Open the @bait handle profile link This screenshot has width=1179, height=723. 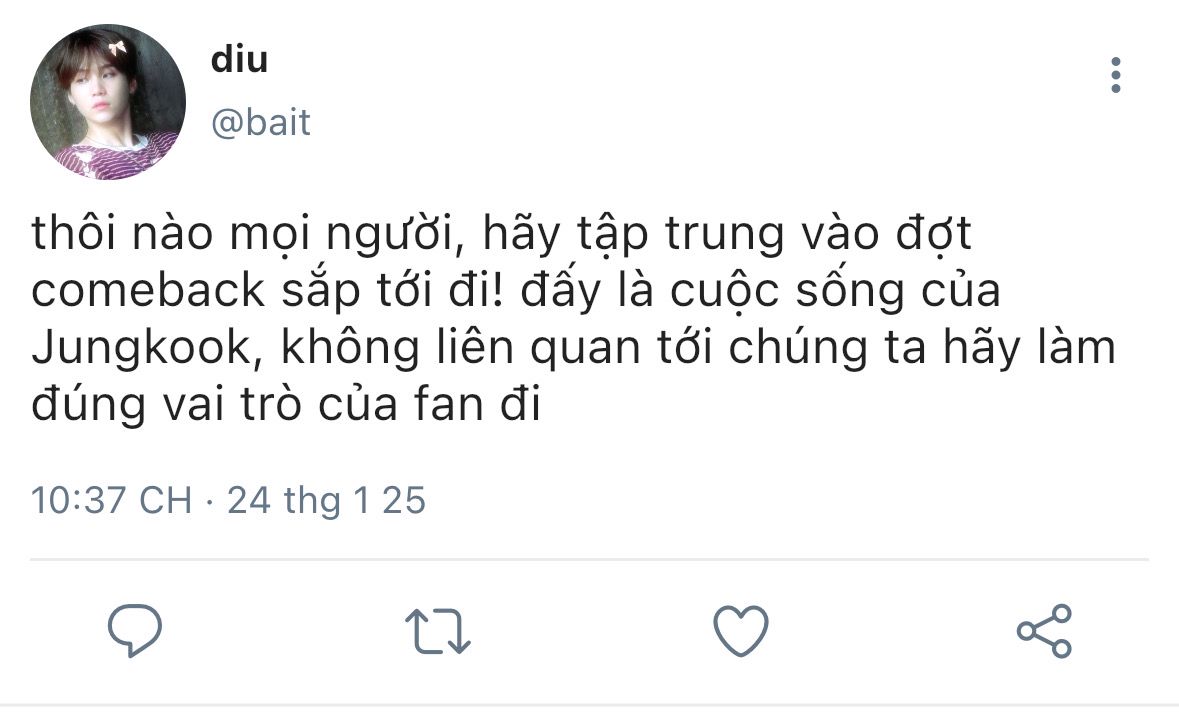(261, 123)
